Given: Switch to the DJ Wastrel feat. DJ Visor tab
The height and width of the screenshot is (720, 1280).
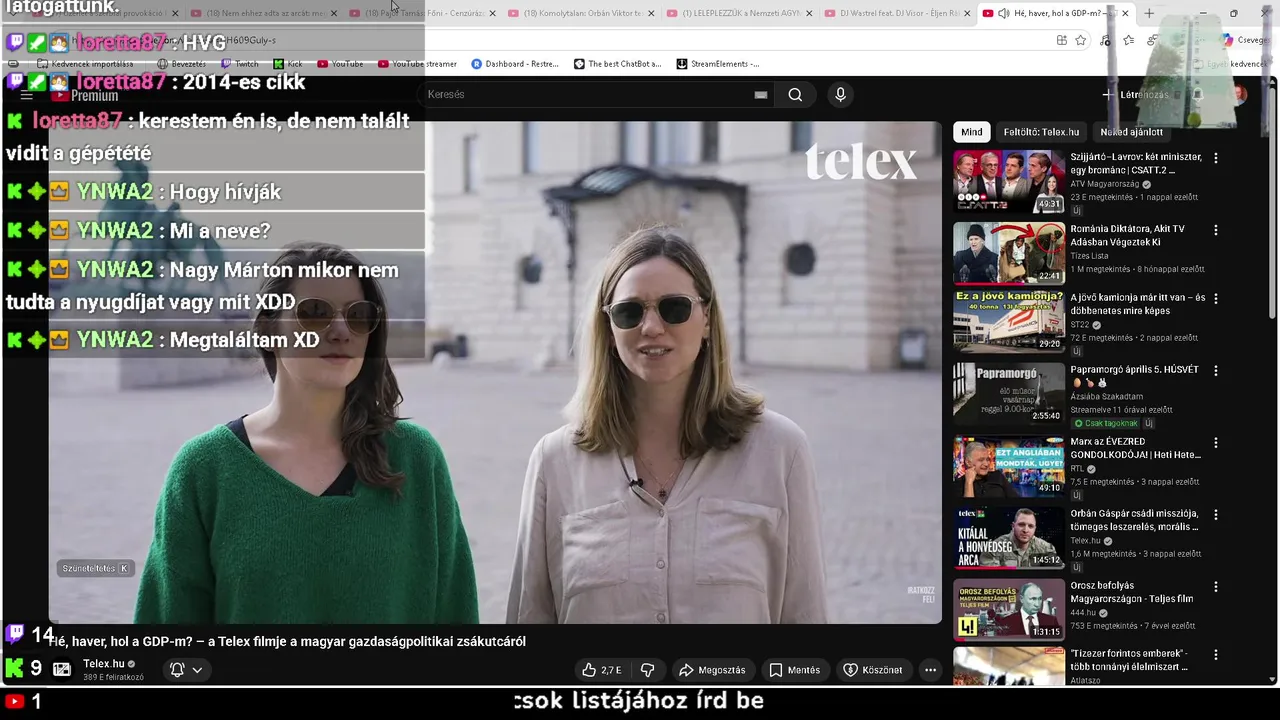Looking at the screenshot, I should pyautogui.click(x=897, y=13).
